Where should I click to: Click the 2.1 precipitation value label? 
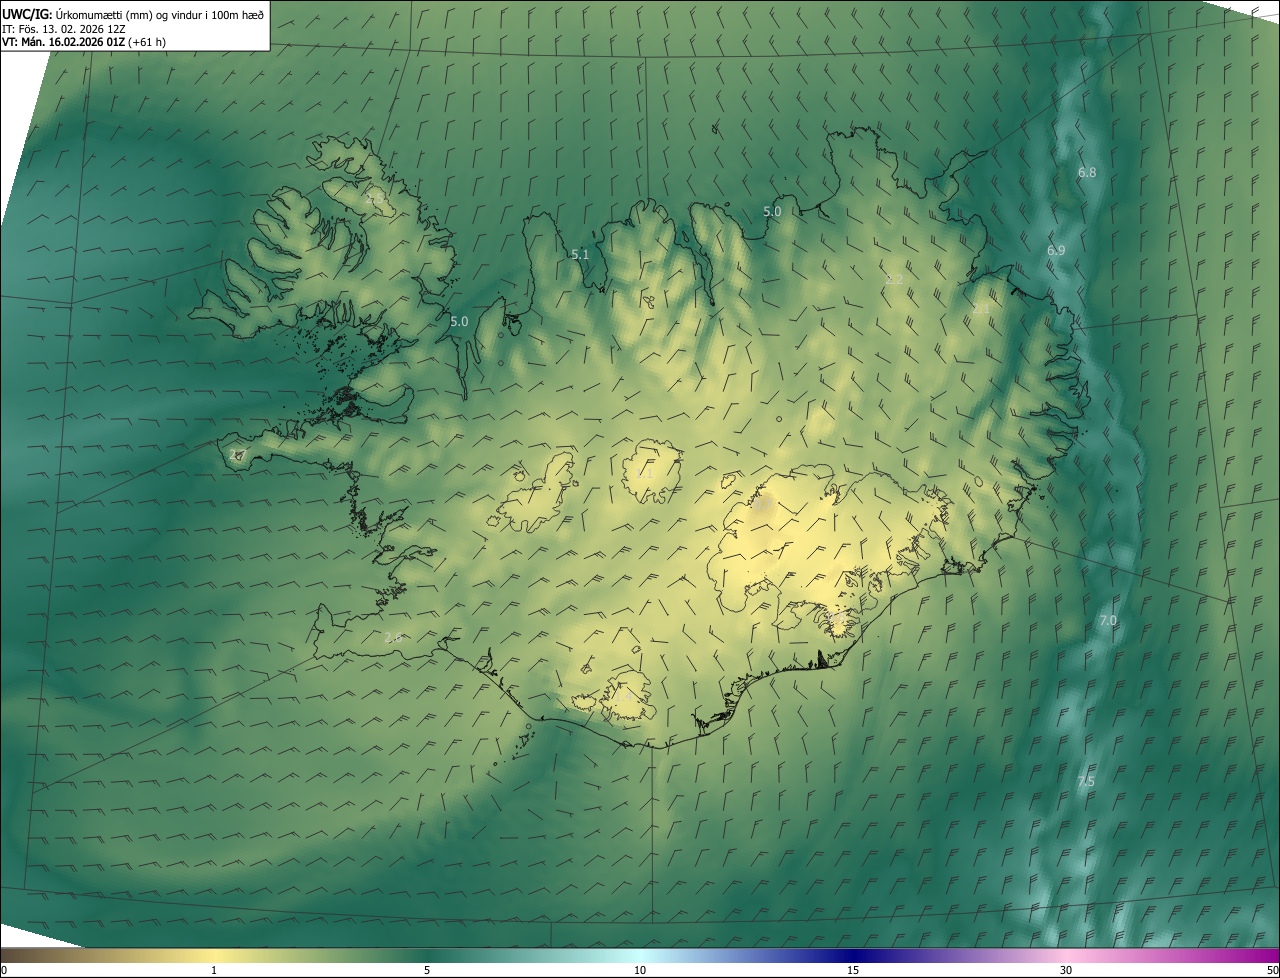(981, 309)
